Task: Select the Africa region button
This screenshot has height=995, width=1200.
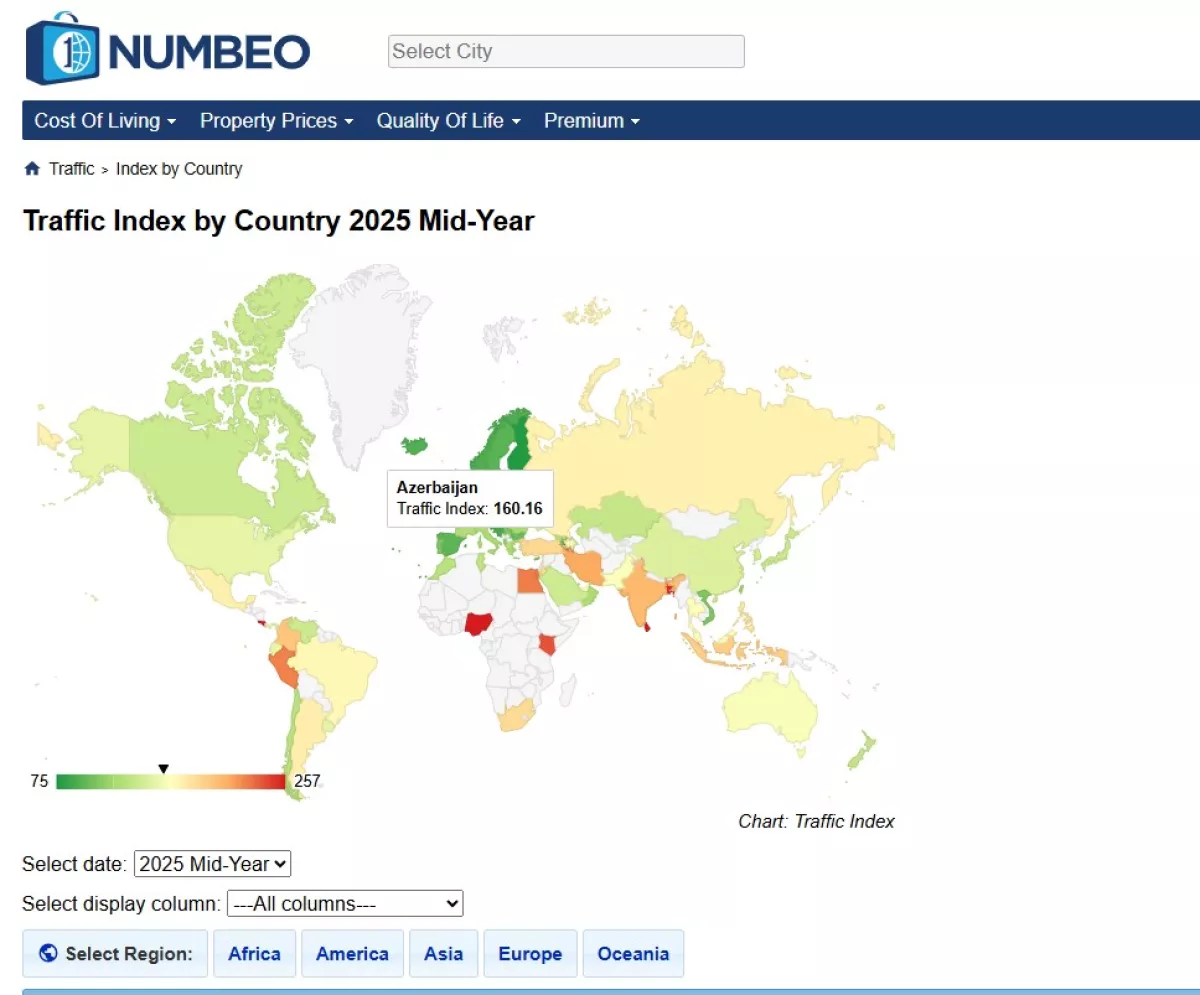Action: 254,953
